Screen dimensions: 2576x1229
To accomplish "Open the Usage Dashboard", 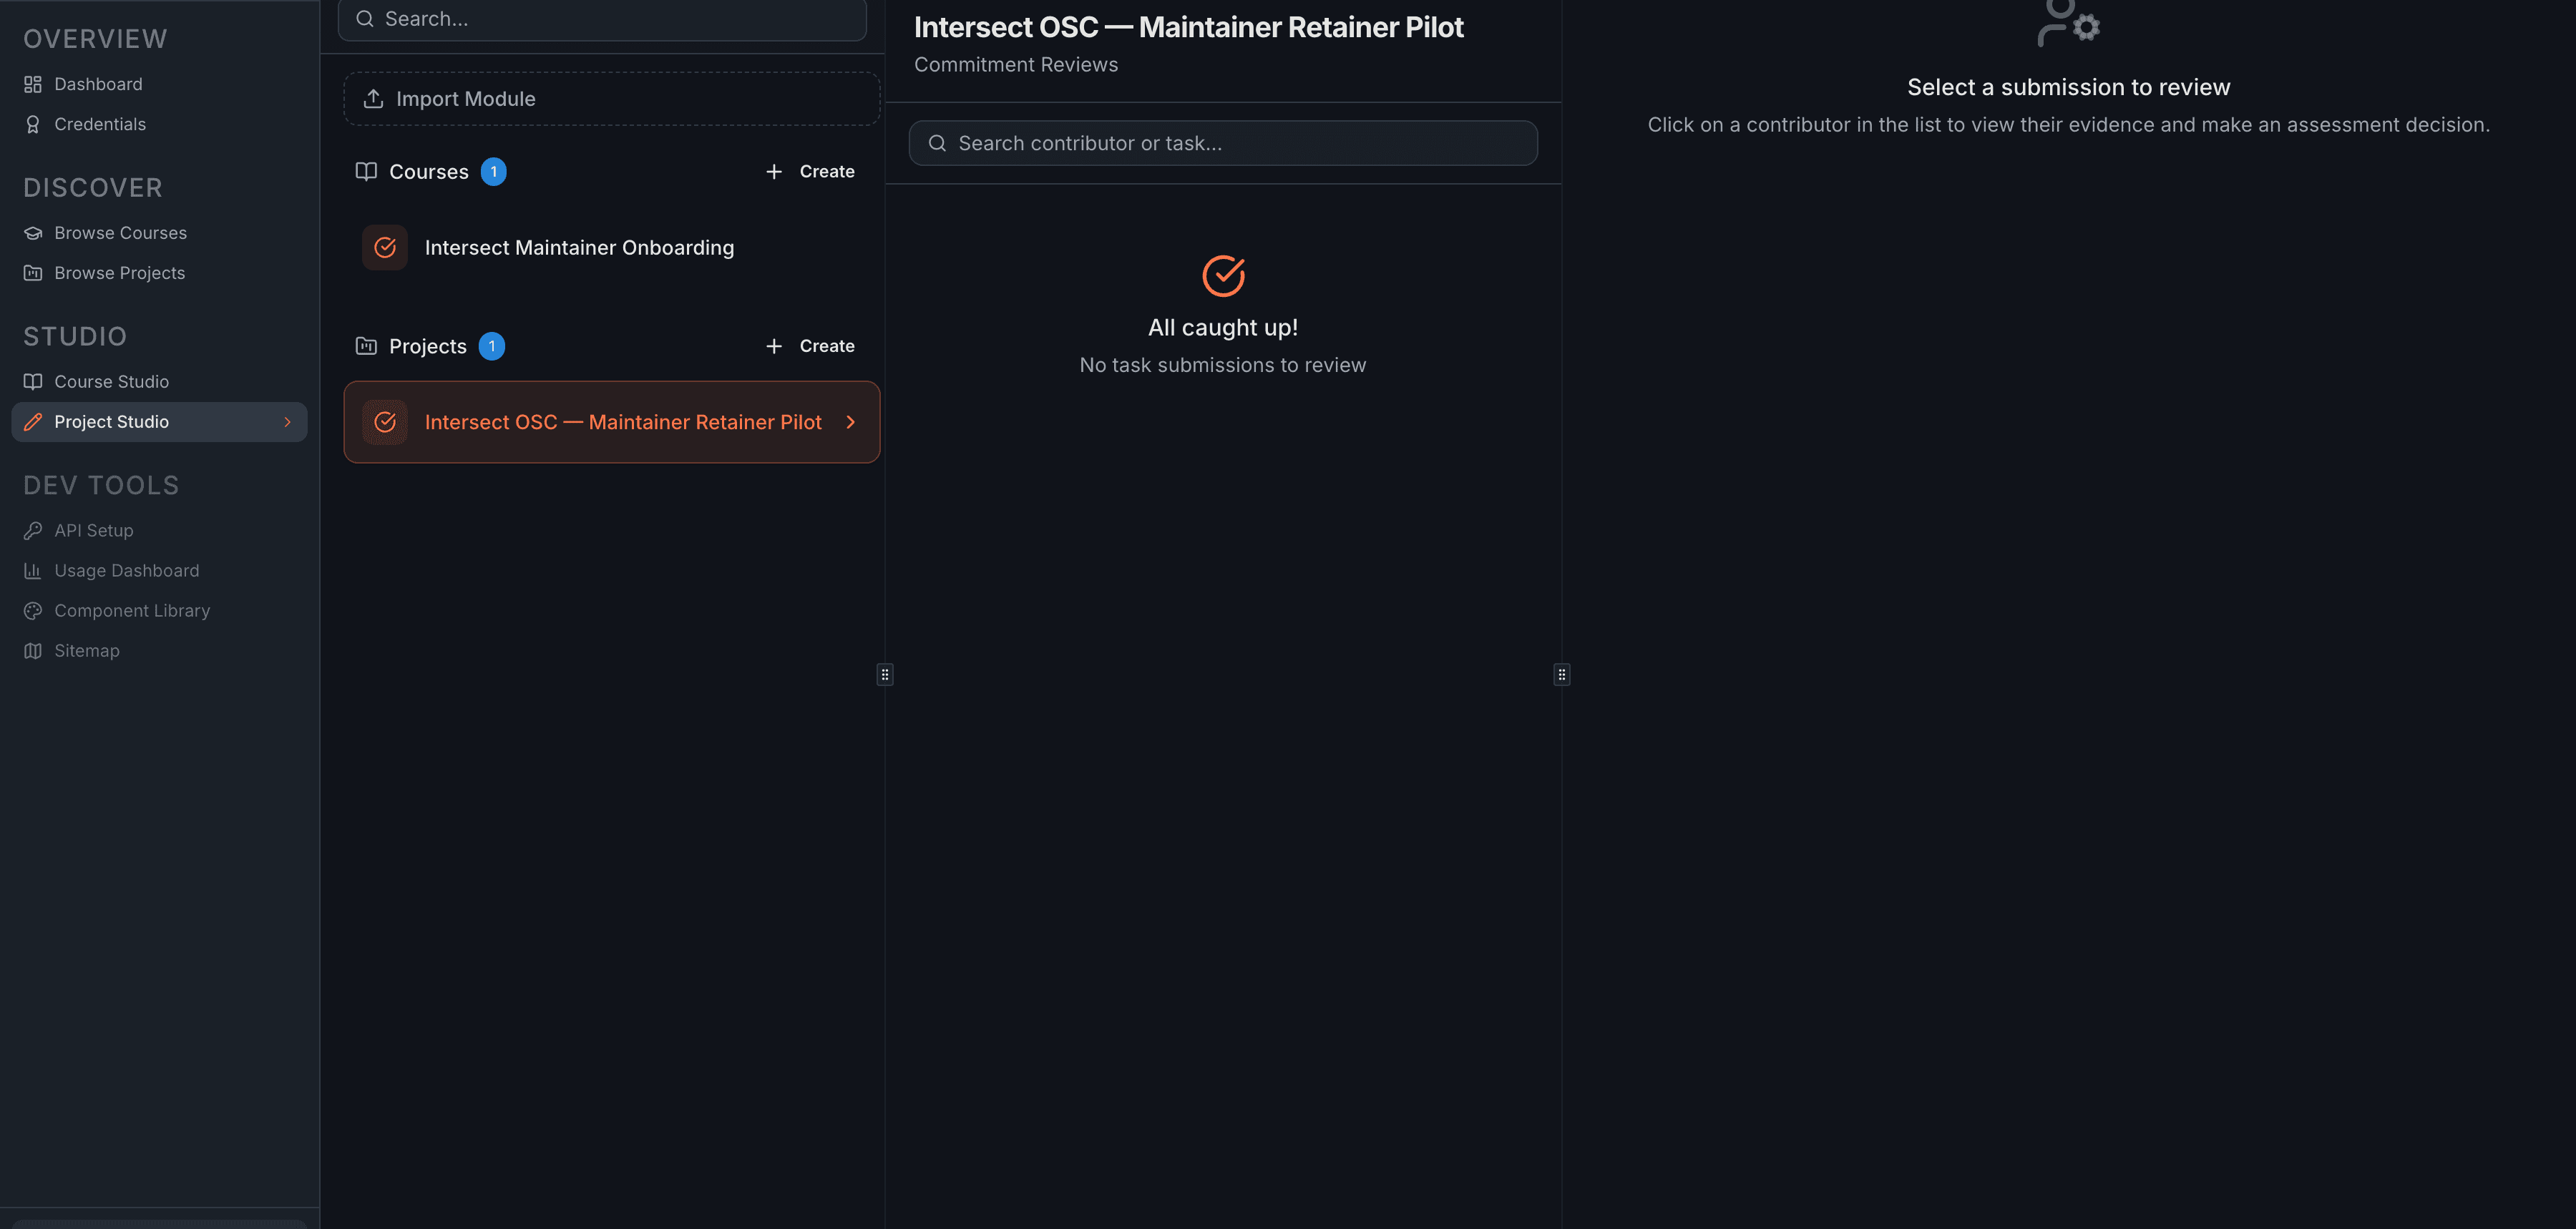I will click(127, 570).
